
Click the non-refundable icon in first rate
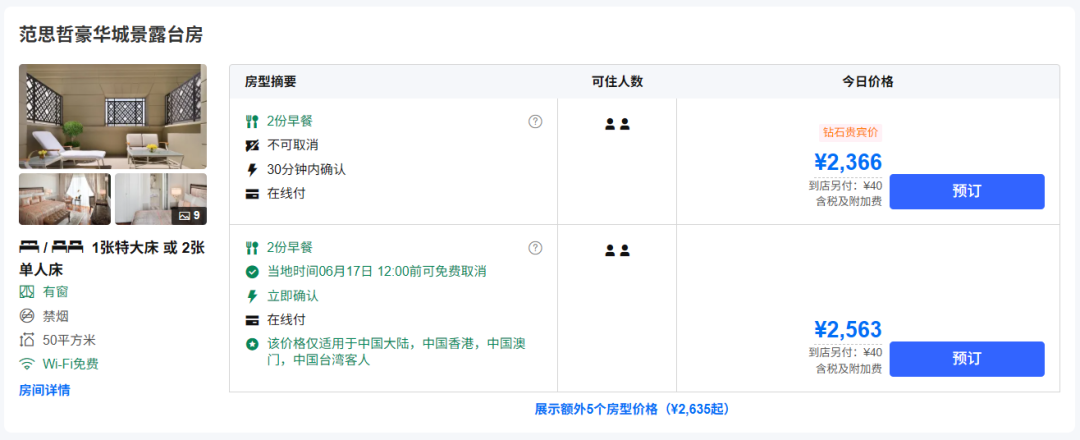coord(252,145)
